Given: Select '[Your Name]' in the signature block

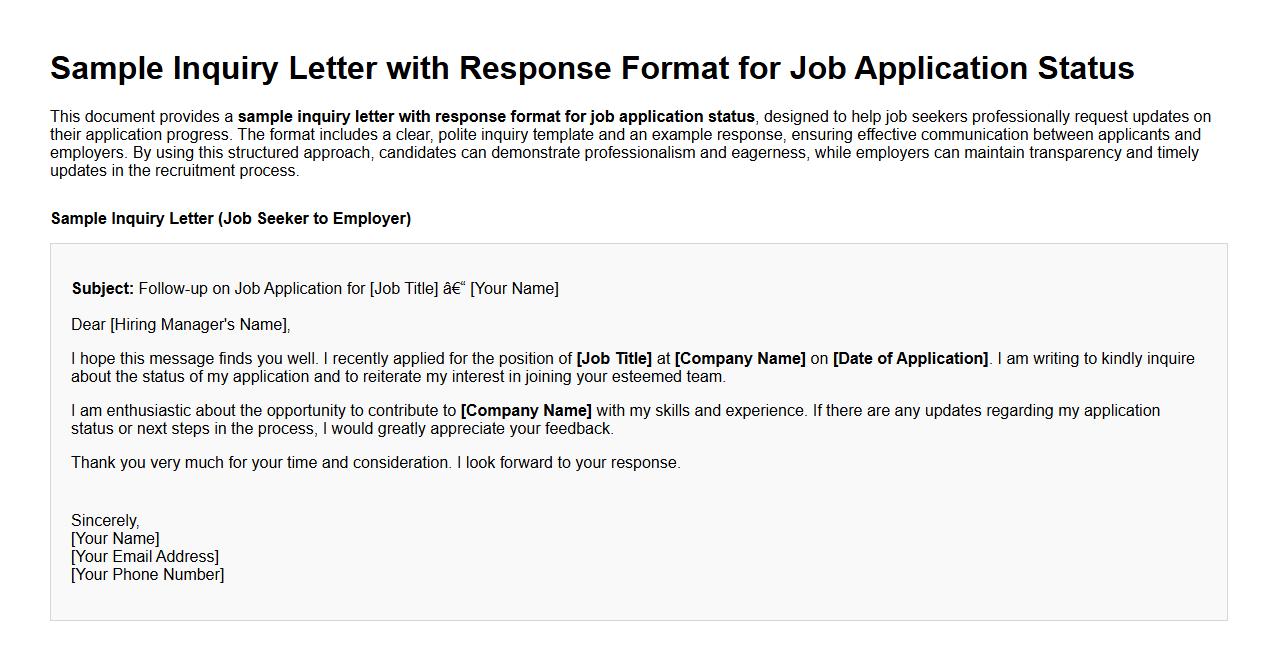Looking at the screenshot, I should [115, 539].
